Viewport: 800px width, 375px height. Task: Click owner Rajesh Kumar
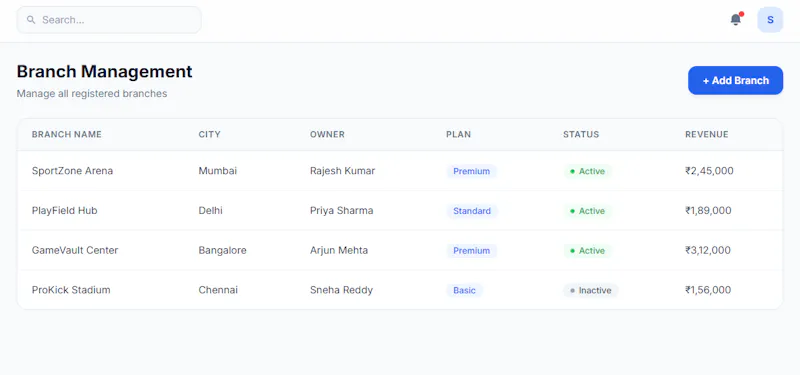[342, 171]
